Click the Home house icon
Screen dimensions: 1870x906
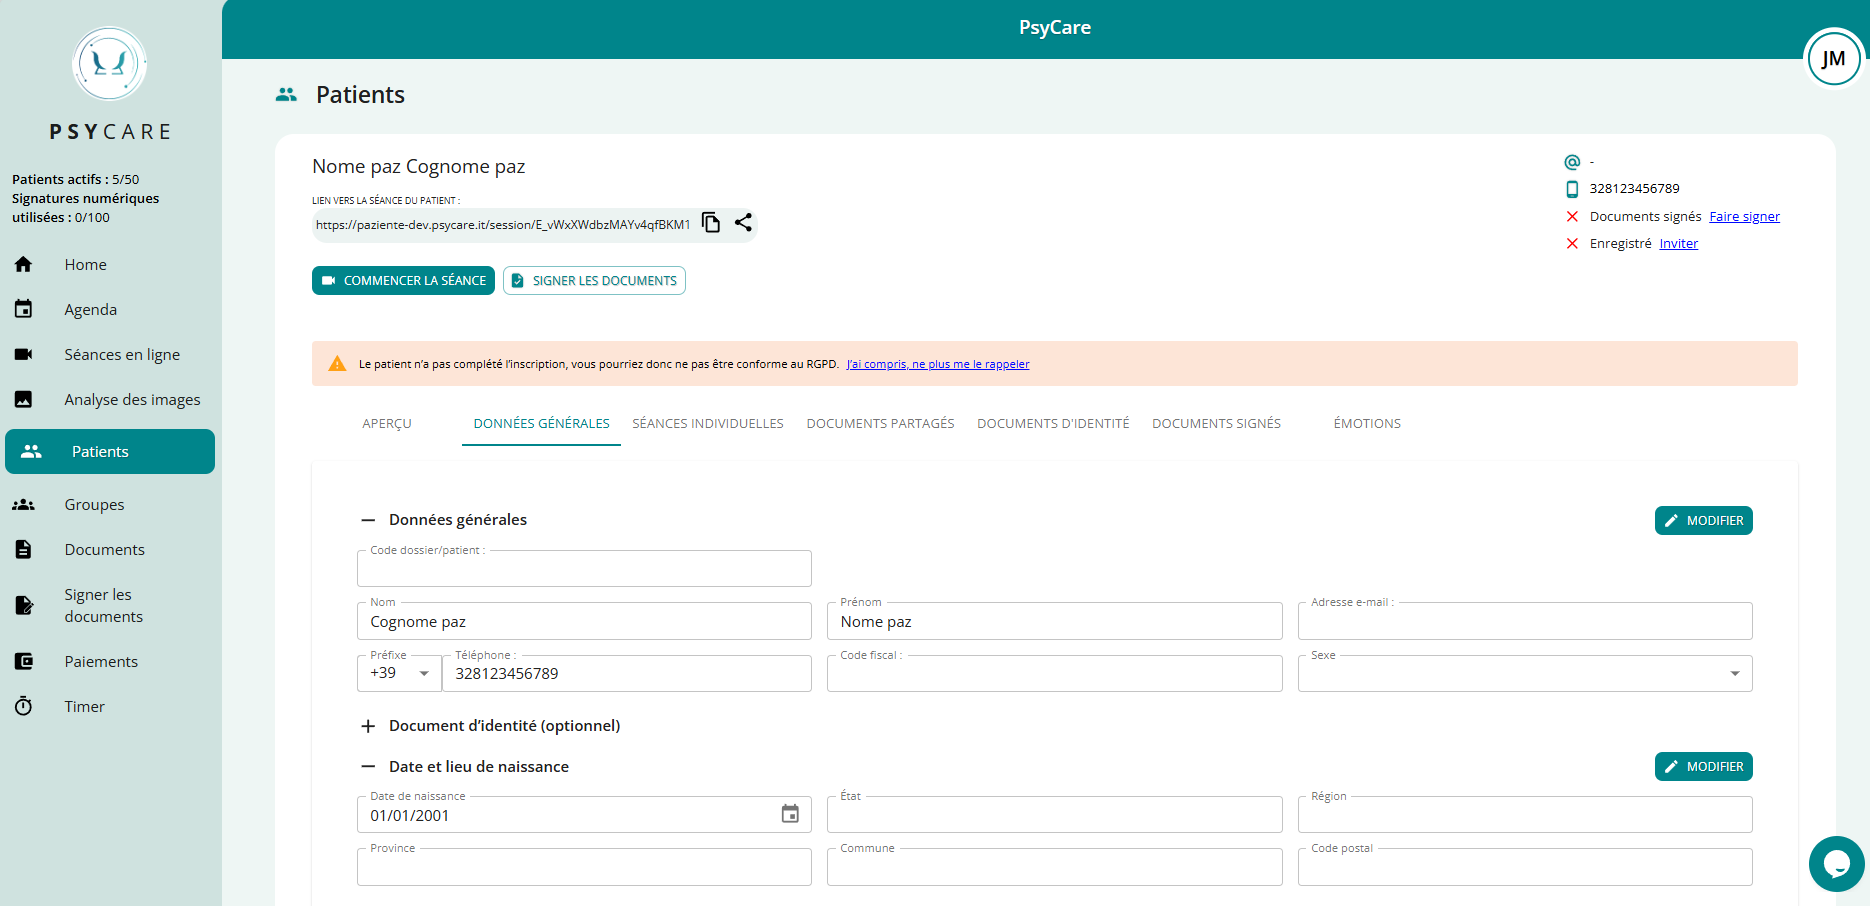[x=23, y=264]
